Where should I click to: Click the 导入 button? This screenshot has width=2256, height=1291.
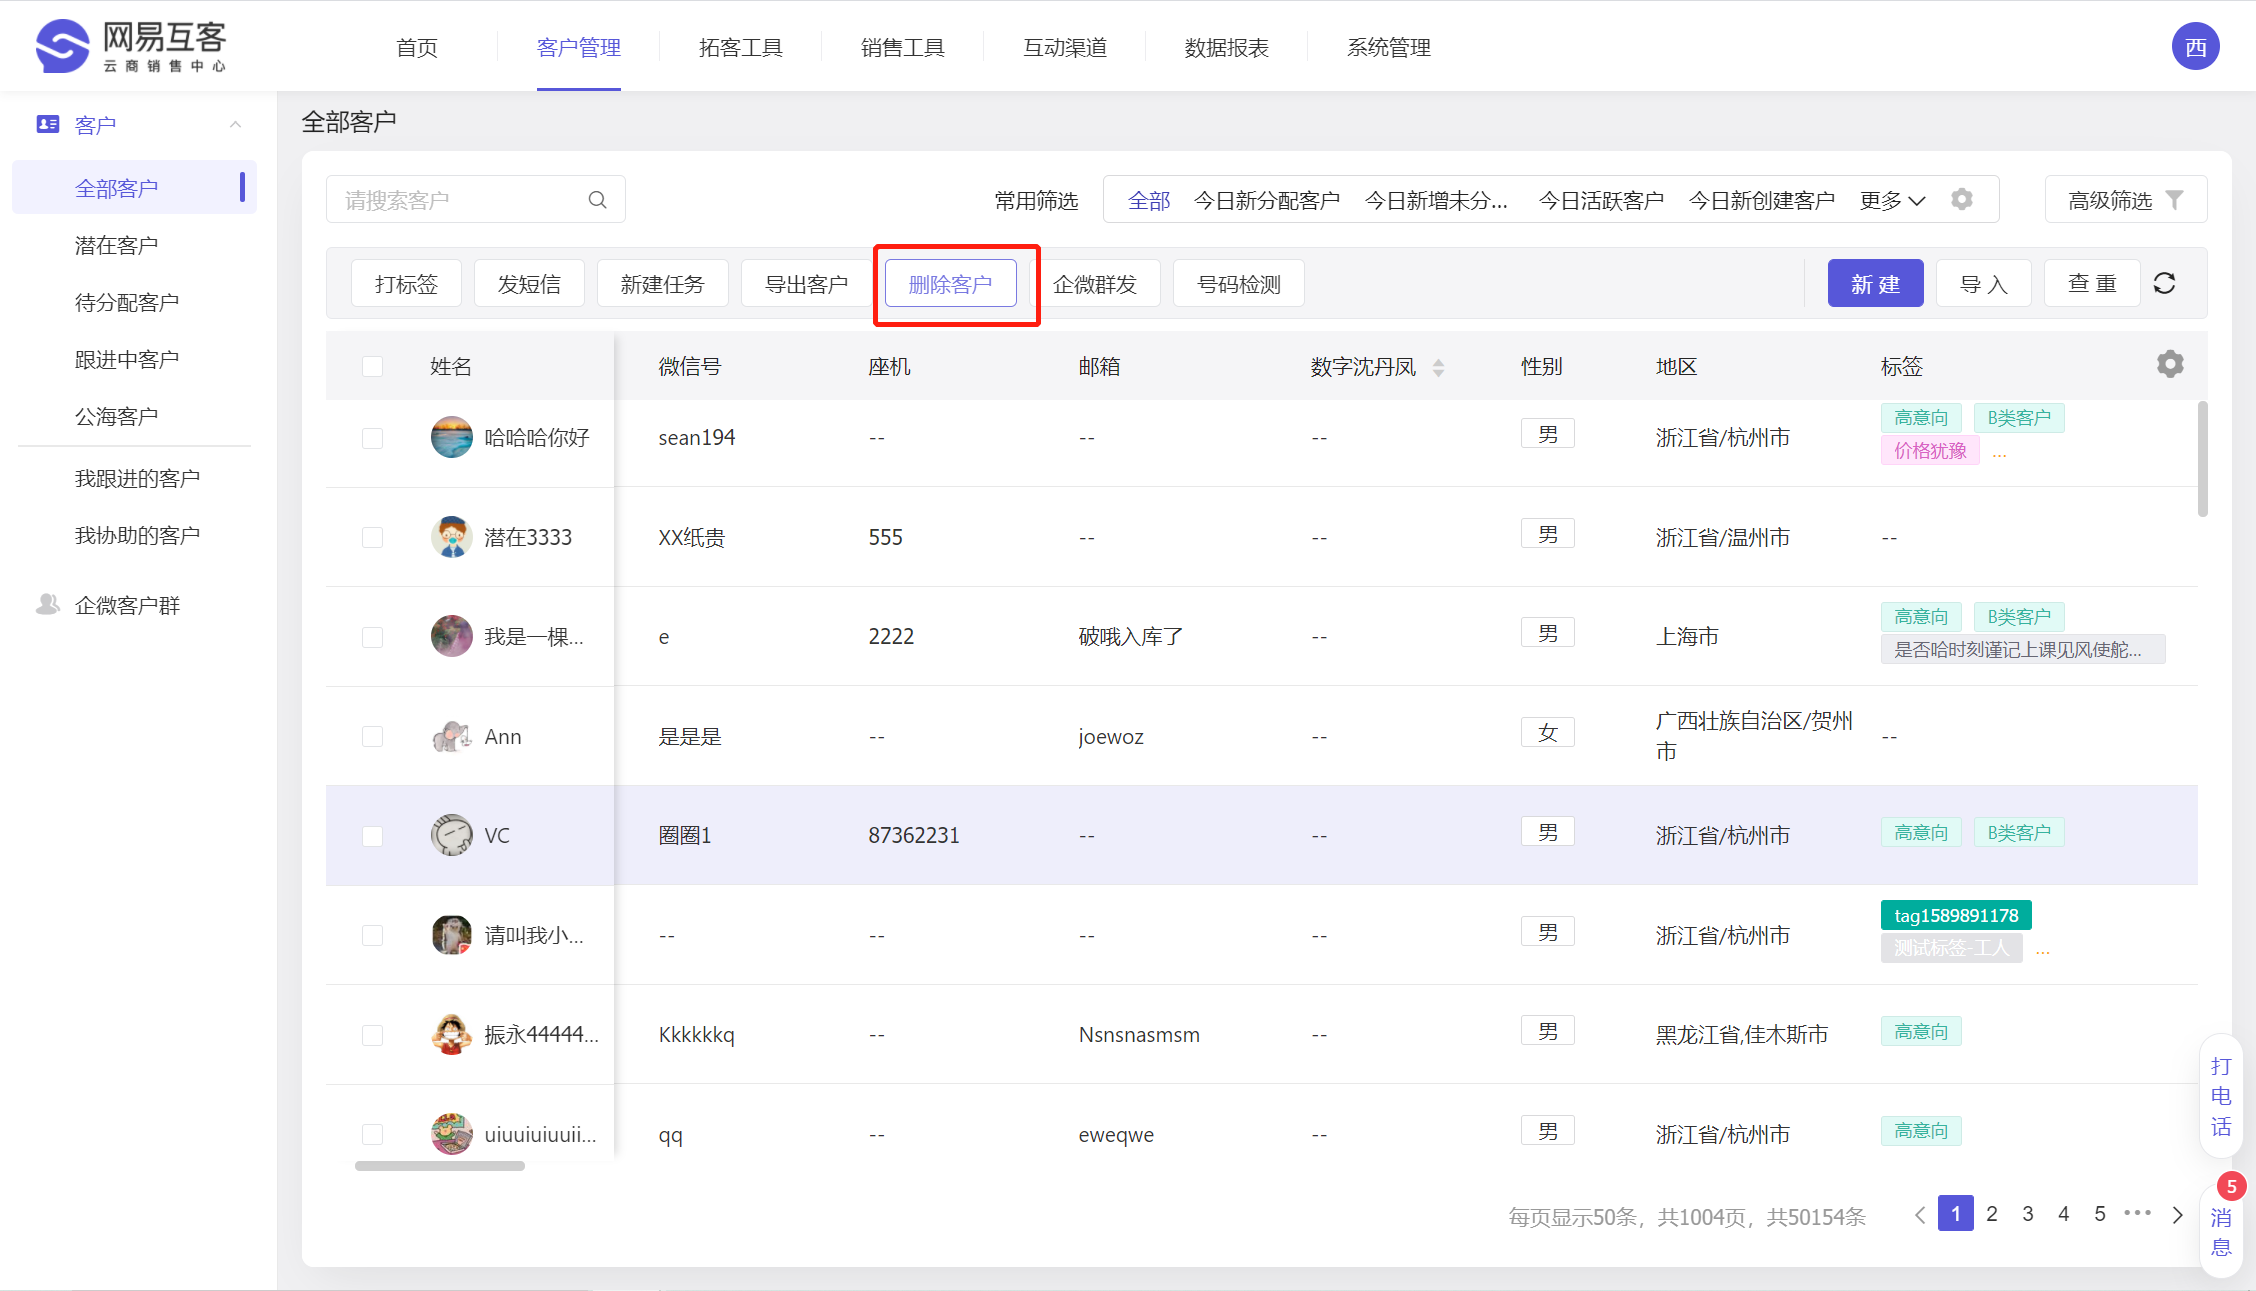[1983, 284]
